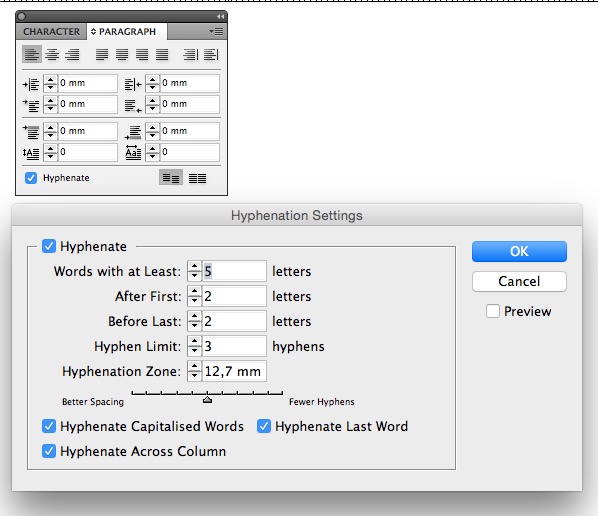The height and width of the screenshot is (516, 598).
Task: Toggle Hyphenate Capitalised Words checkbox
Action: coord(49,426)
